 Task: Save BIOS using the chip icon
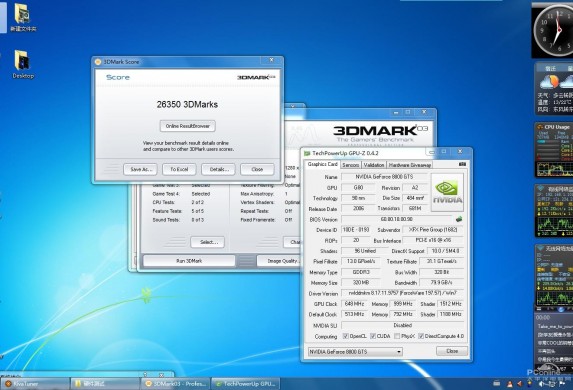coord(459,219)
